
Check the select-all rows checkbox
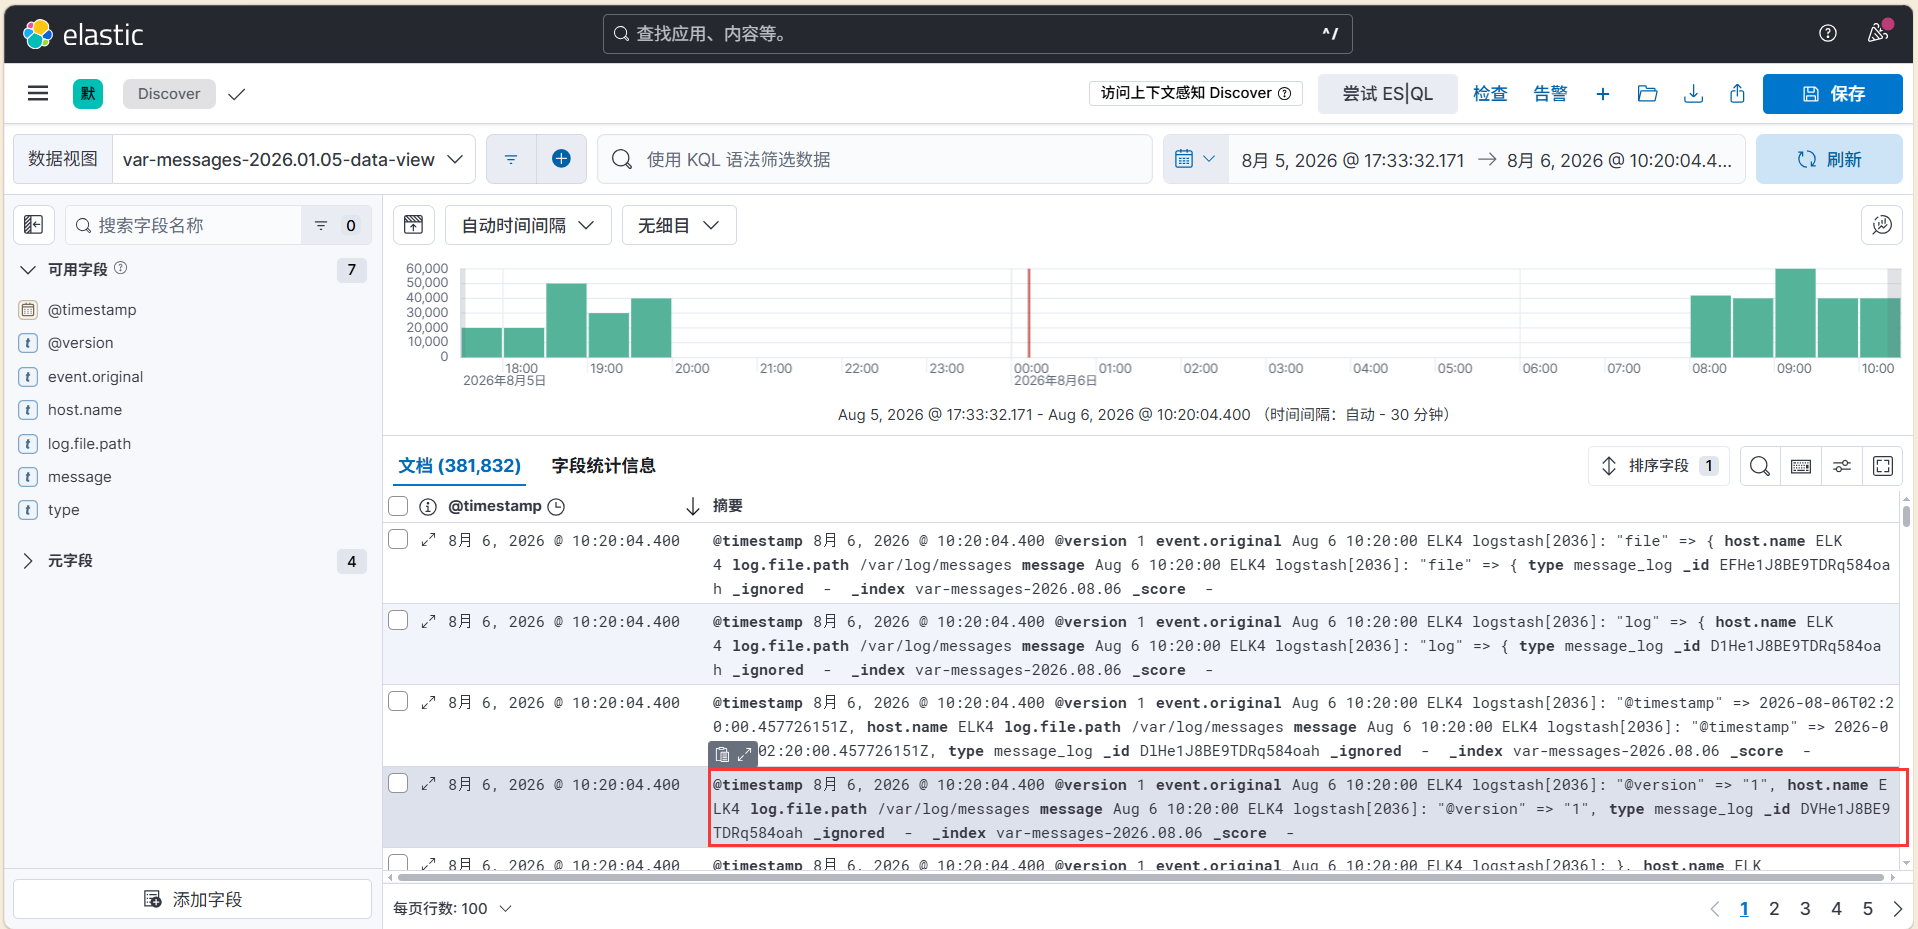pyautogui.click(x=398, y=506)
